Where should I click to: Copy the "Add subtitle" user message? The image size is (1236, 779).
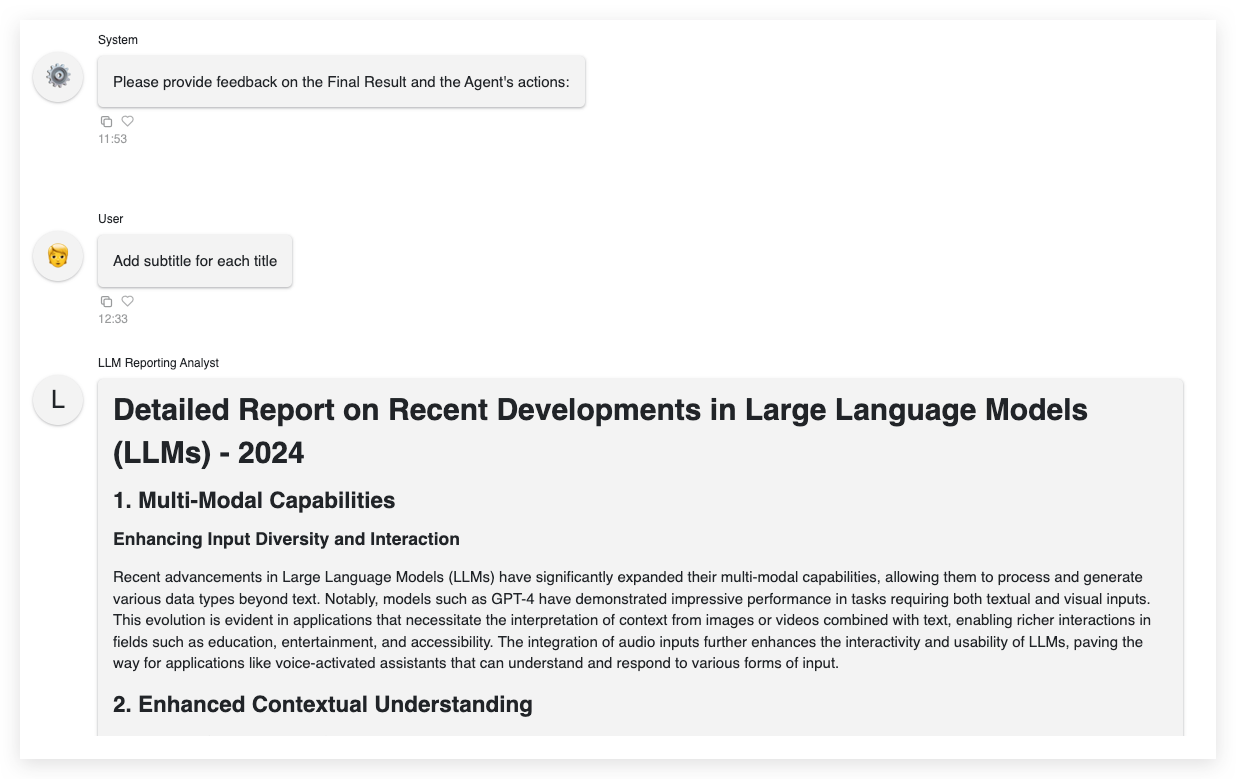pyautogui.click(x=105, y=300)
